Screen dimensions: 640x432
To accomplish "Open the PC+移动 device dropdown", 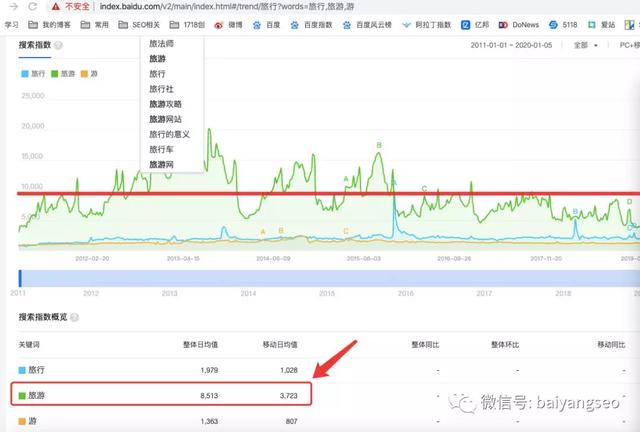I will point(628,46).
